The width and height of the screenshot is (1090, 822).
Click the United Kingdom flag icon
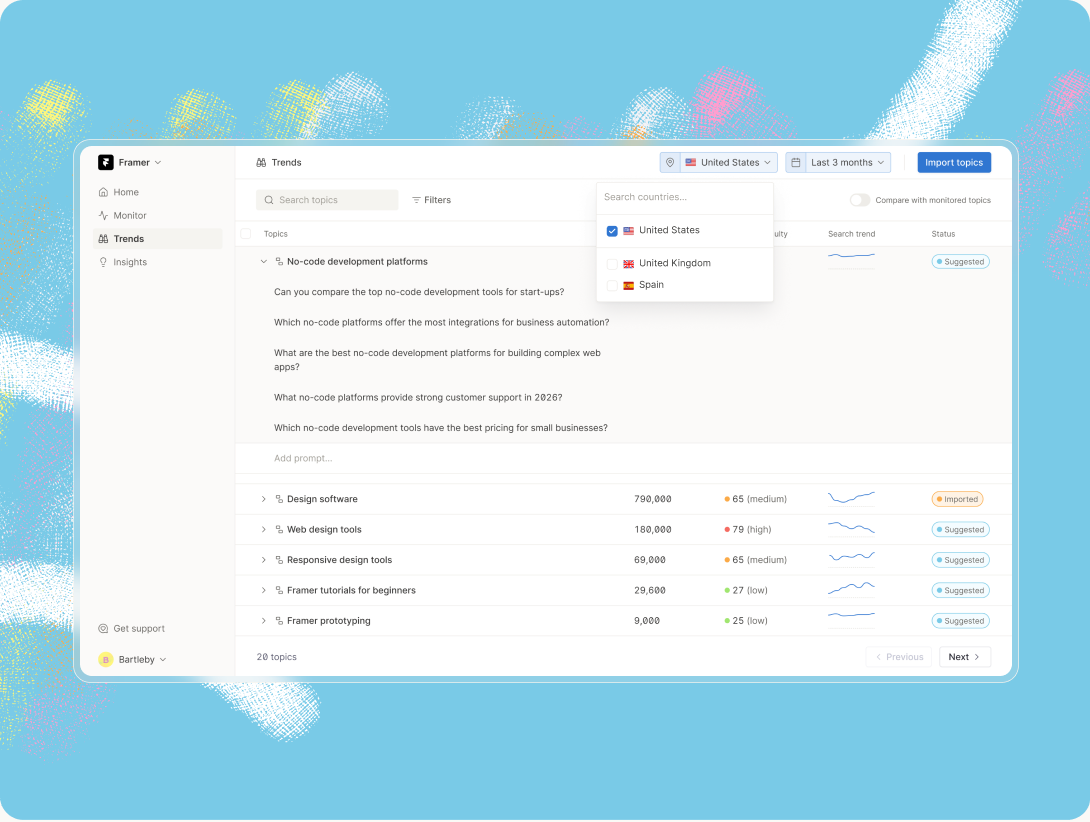(x=628, y=264)
